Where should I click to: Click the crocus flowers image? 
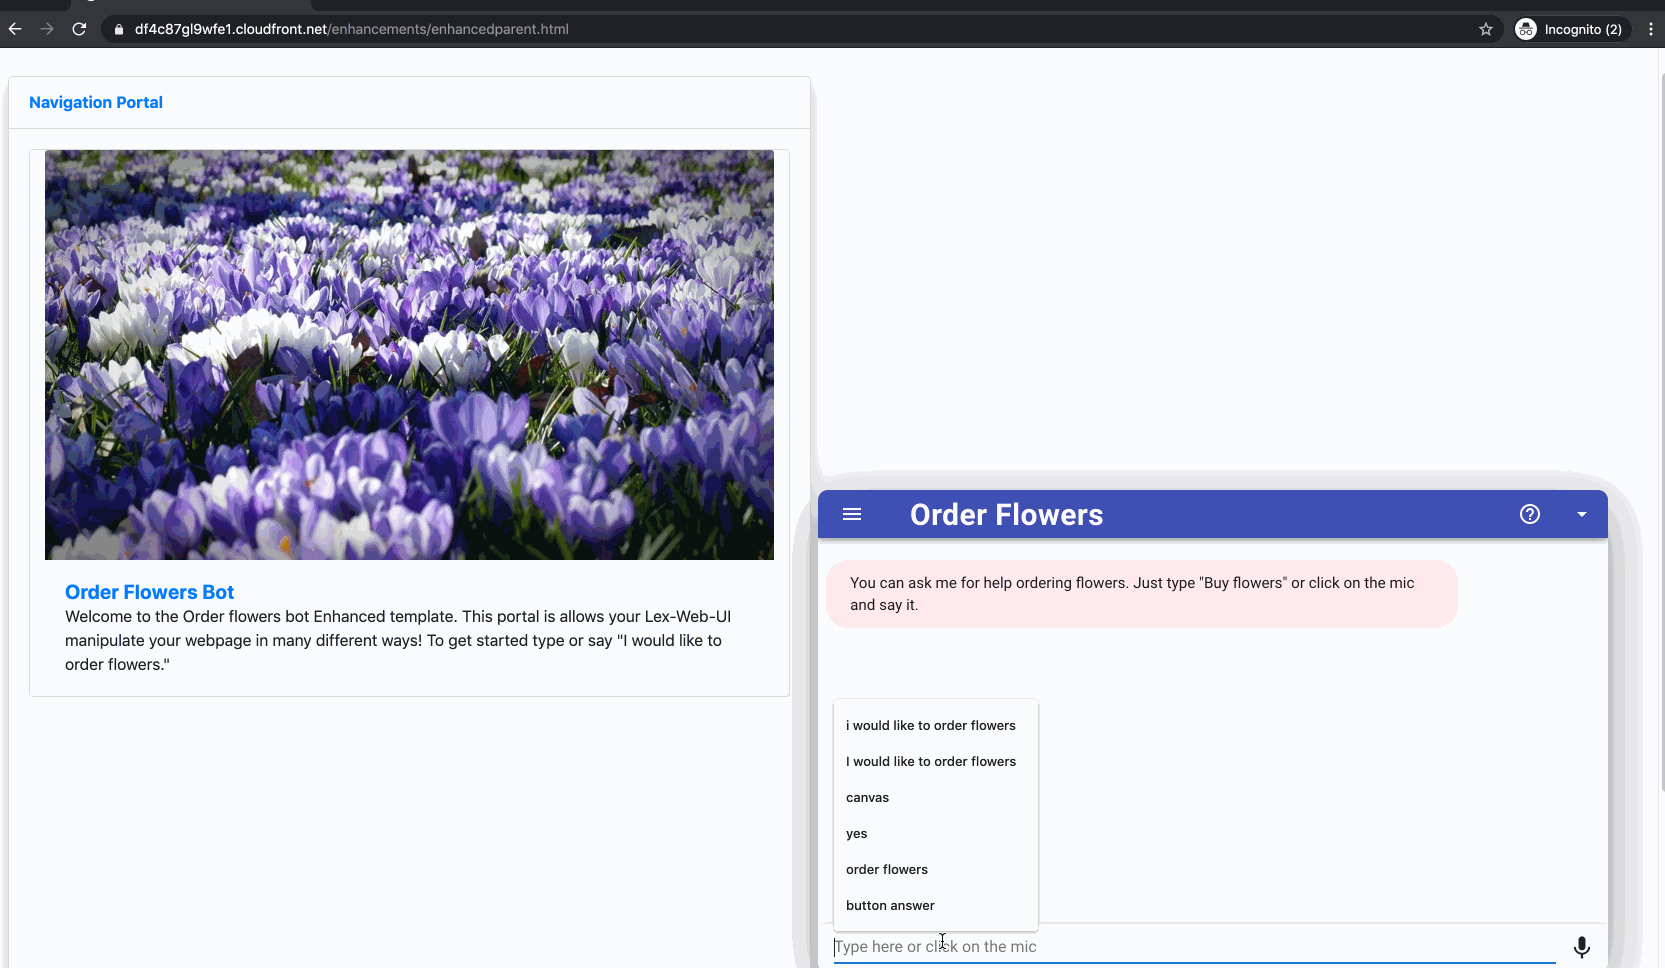(x=409, y=355)
